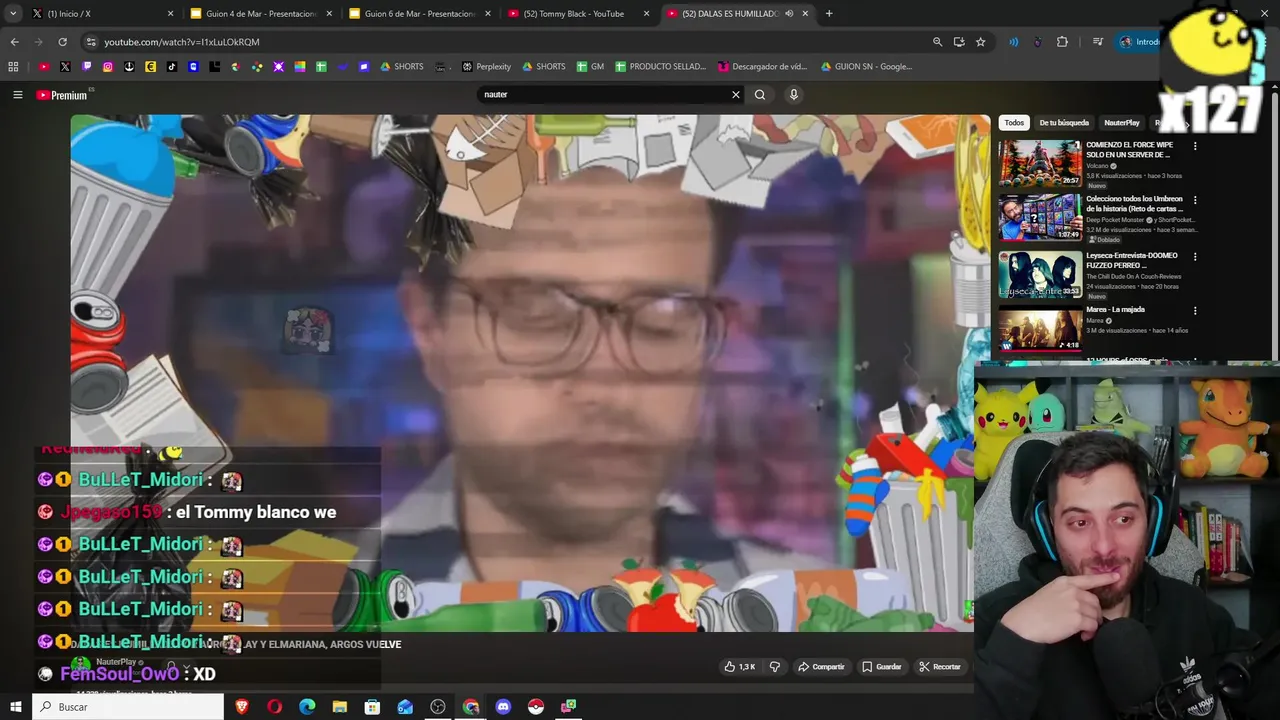Open 'Leyseca-Entrevista-DOOMEO FUZZEO PERREO' title
This screenshot has width=1280, height=720.
pyautogui.click(x=1133, y=260)
